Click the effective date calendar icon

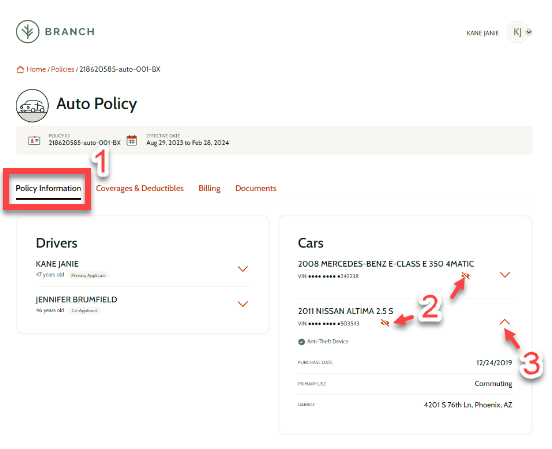click(x=132, y=141)
